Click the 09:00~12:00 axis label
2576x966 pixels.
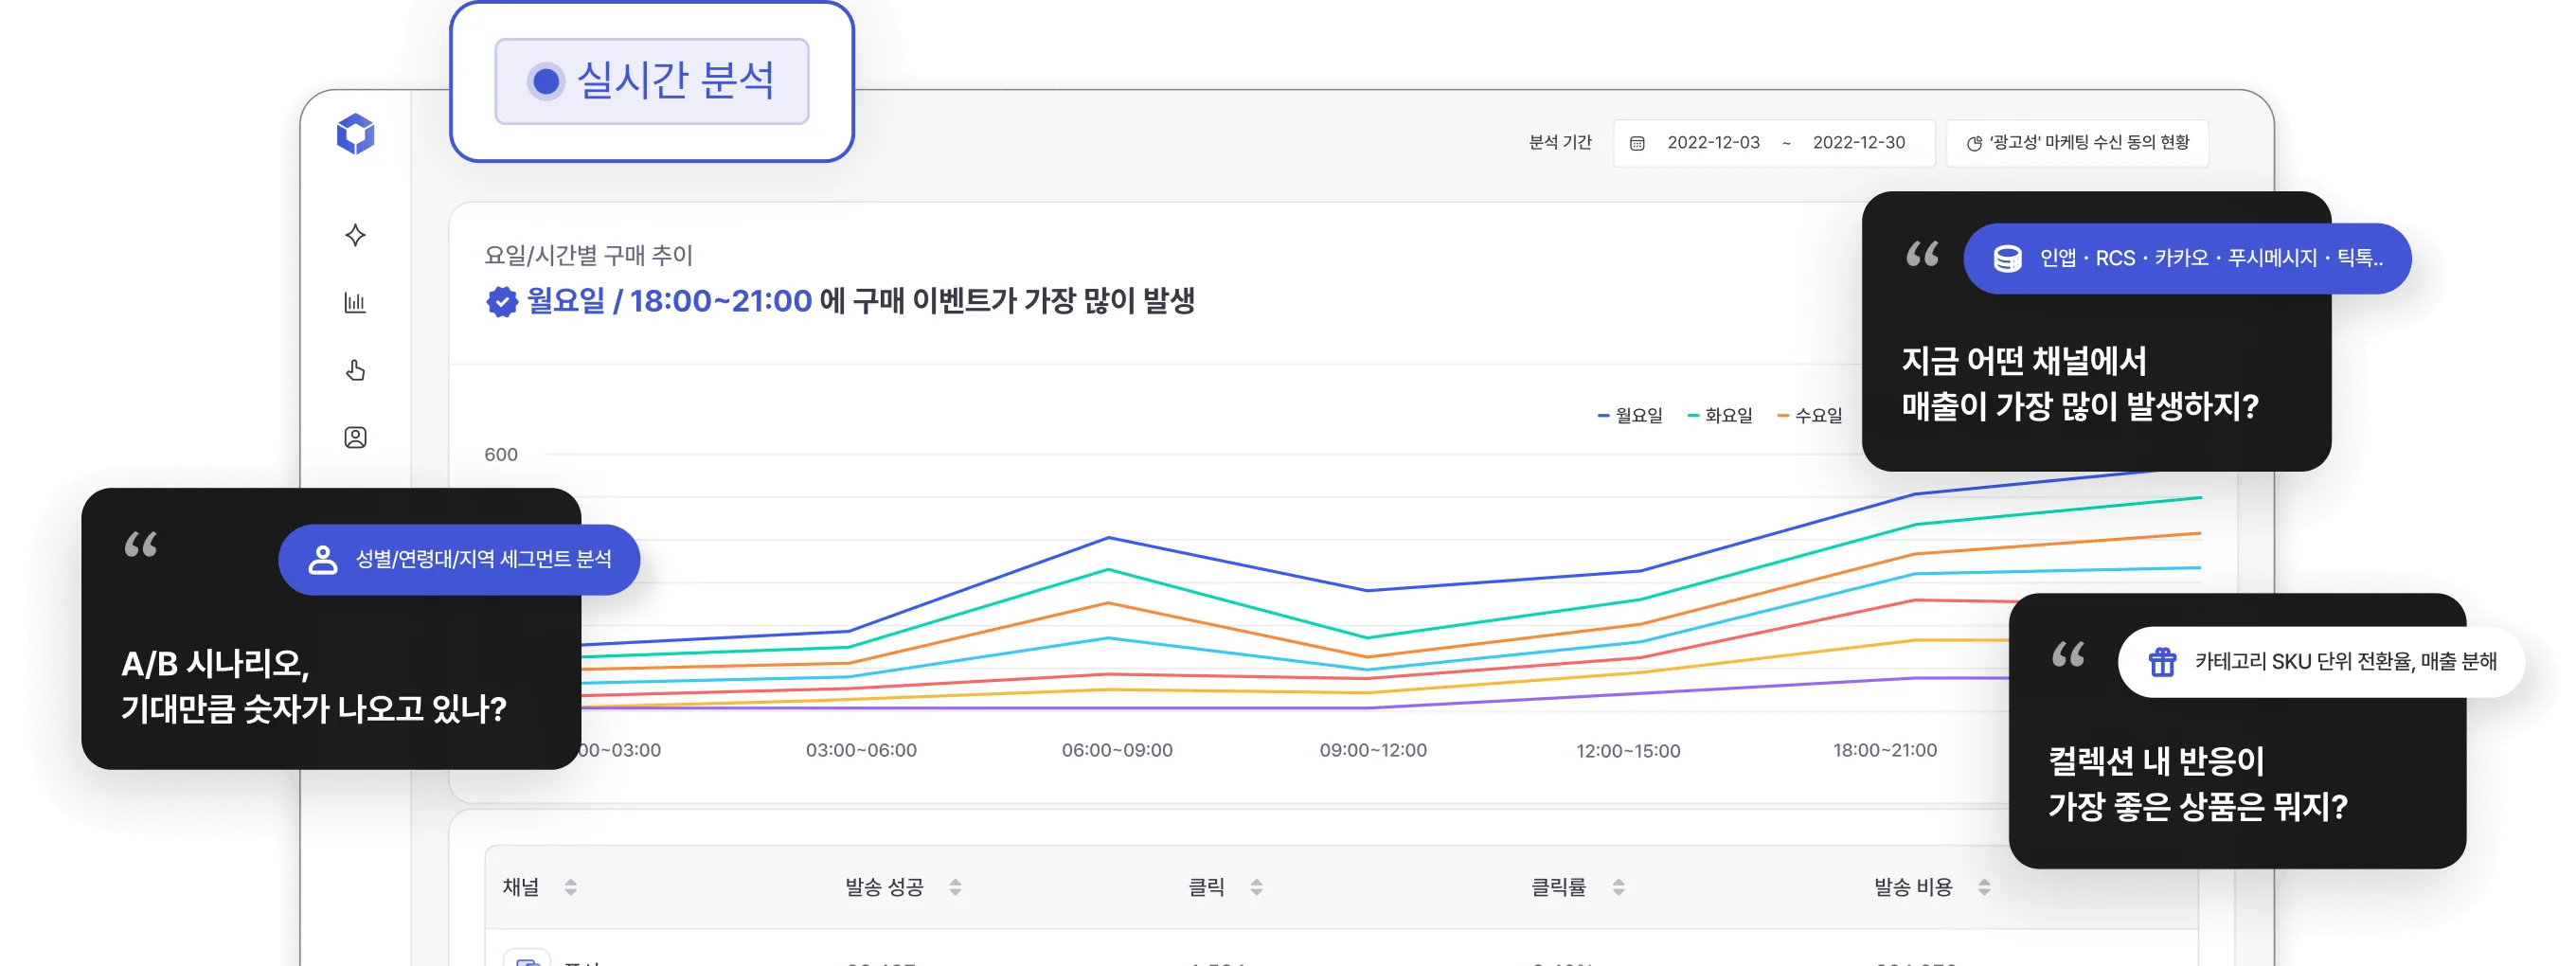click(1373, 750)
